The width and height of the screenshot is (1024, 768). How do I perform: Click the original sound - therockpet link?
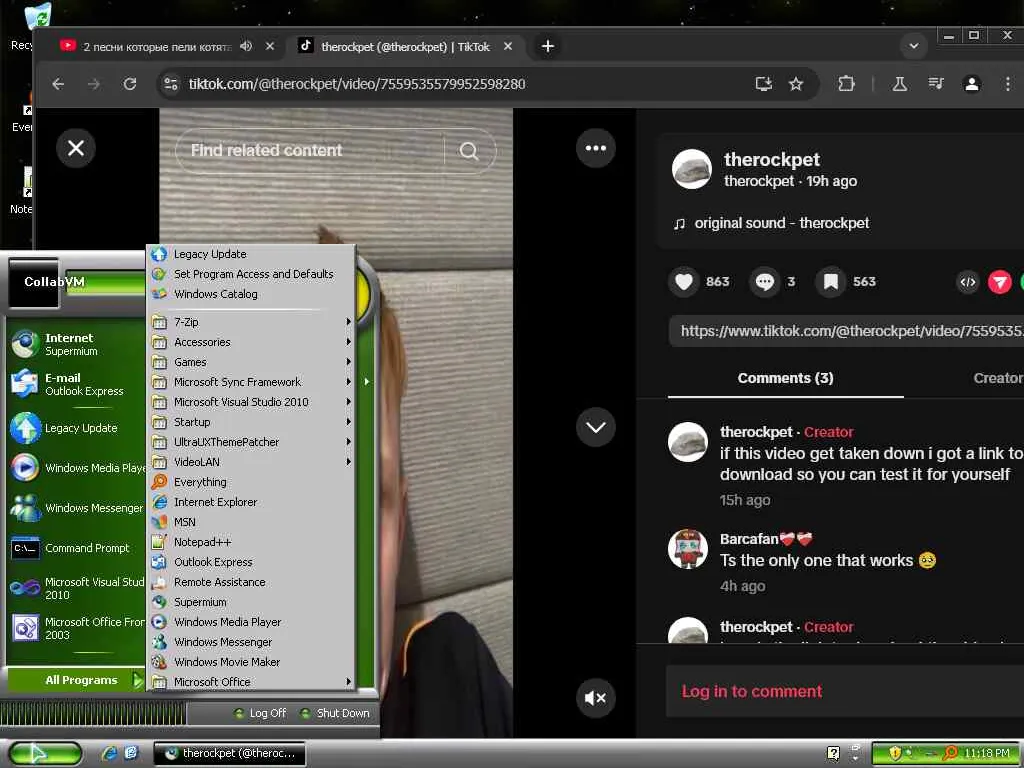click(x=782, y=223)
